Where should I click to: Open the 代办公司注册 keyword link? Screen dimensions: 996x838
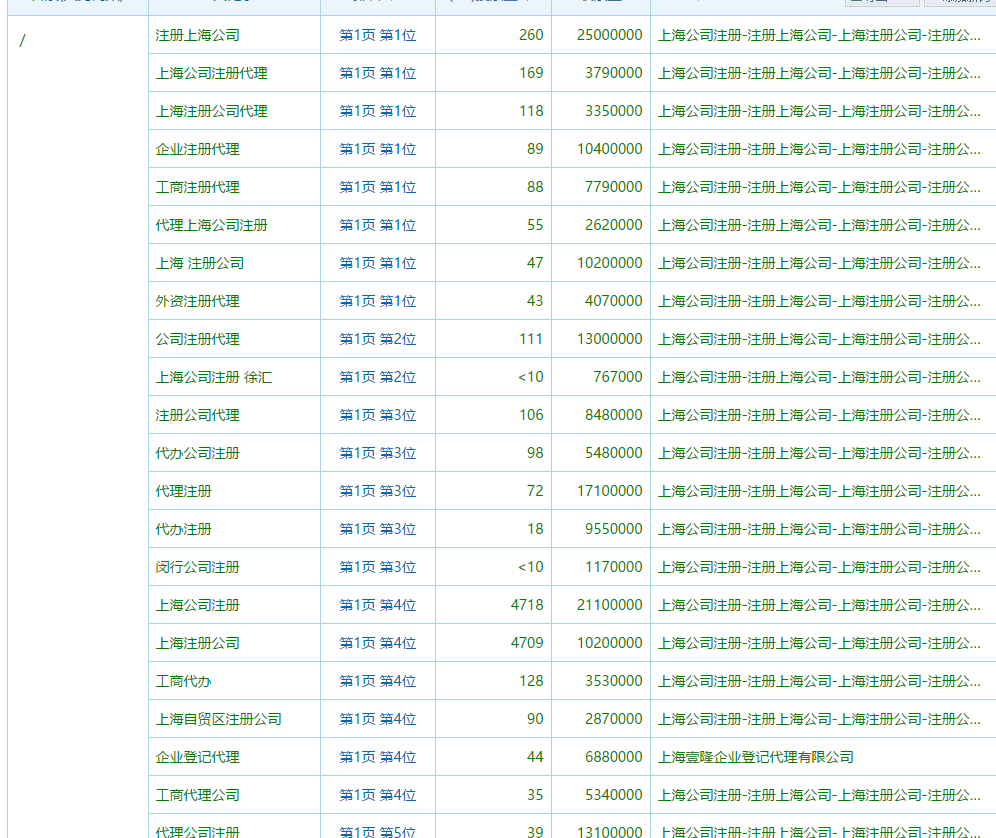[197, 453]
